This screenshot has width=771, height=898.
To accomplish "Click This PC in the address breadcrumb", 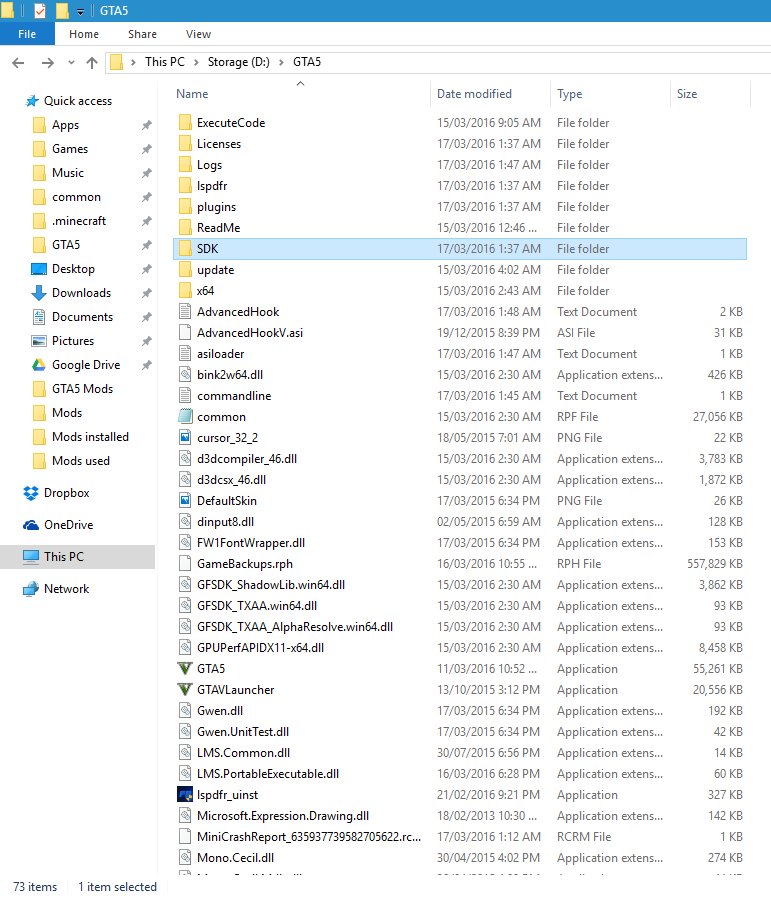I will point(165,62).
